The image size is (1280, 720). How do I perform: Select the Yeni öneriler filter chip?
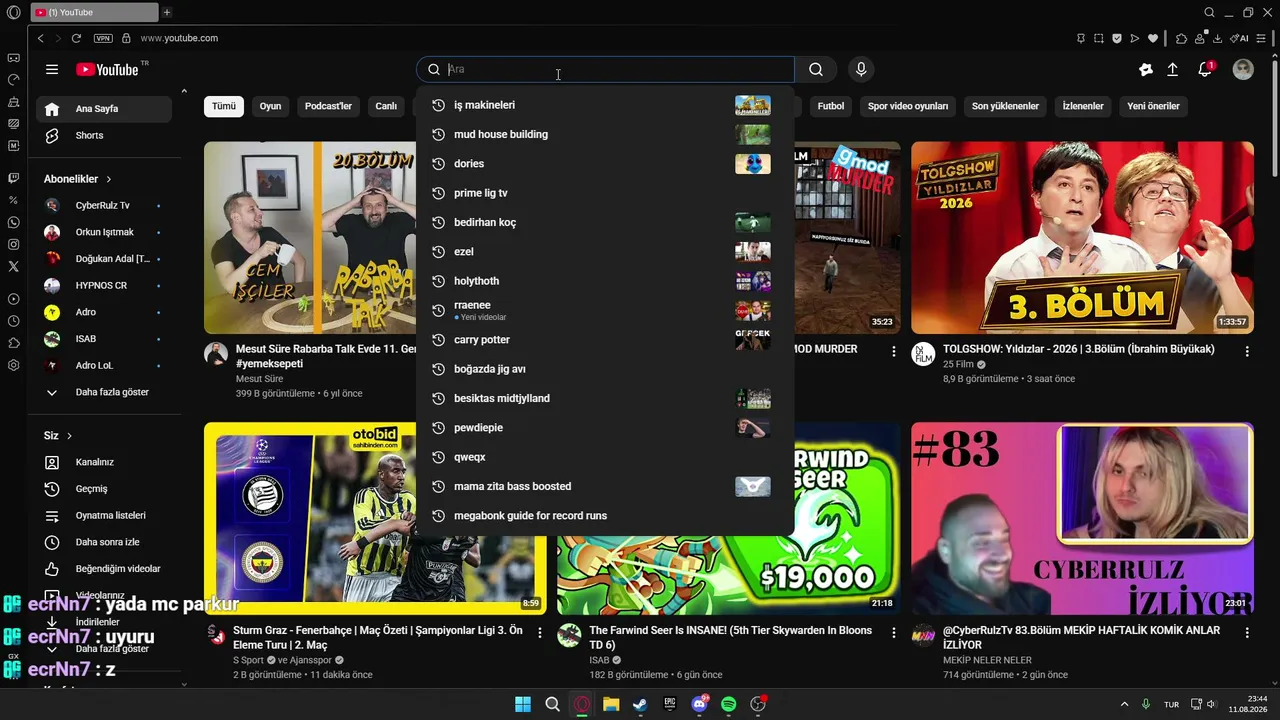1153,106
